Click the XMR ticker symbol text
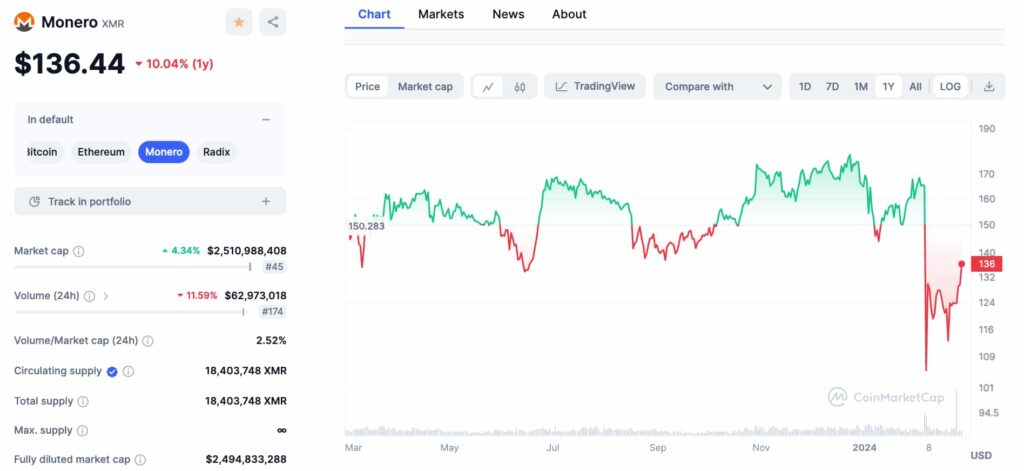Image resolution: width=1024 pixels, height=471 pixels. (x=113, y=24)
